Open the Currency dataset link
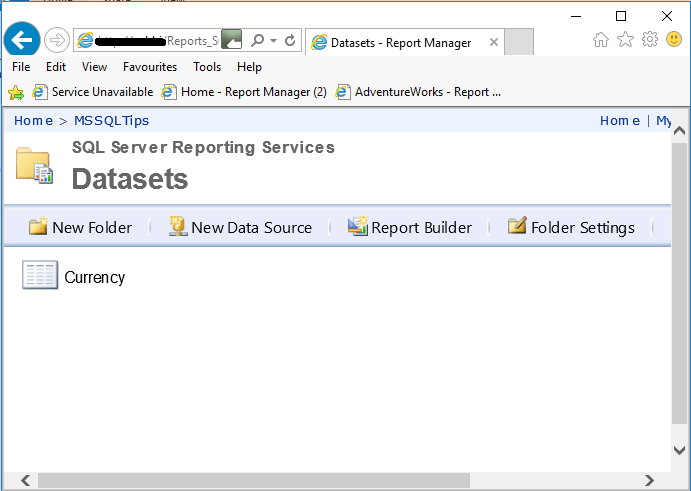The height and width of the screenshot is (491, 691). click(95, 277)
